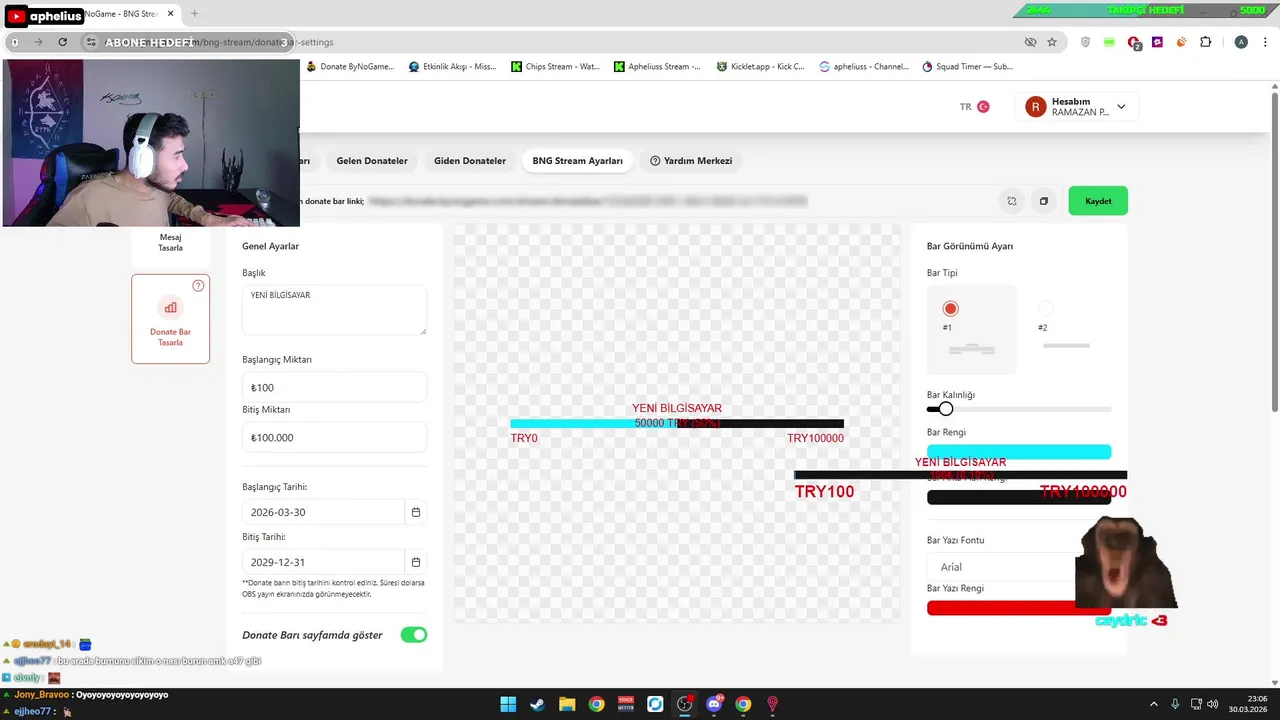1280x720 pixels.
Task: Click the orange extension icon in Chrome toolbar
Action: [x=1182, y=42]
